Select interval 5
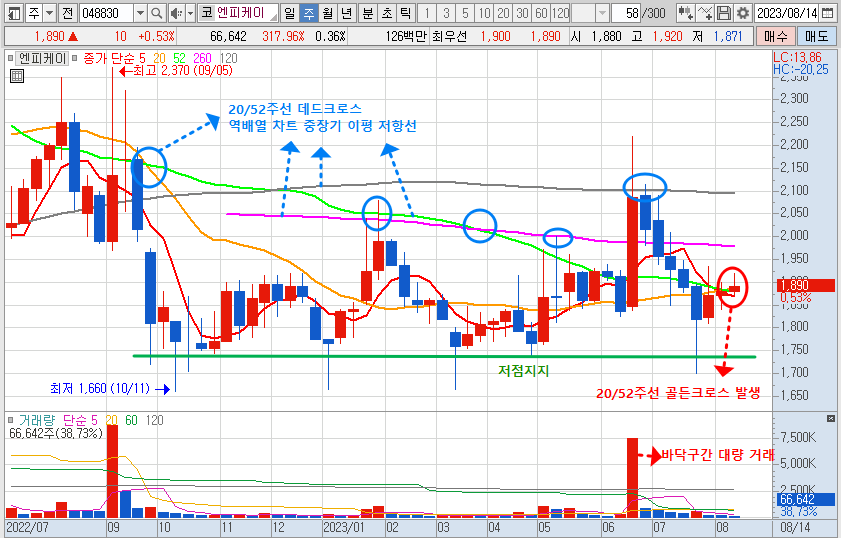 (465, 13)
